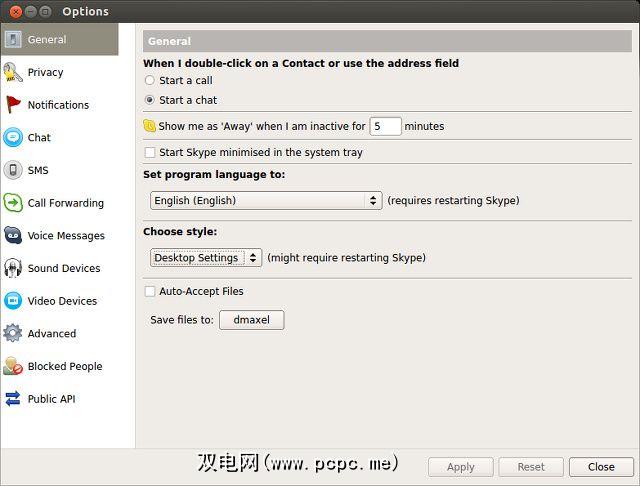
Task: Minimize the Options window
Action: point(31,12)
